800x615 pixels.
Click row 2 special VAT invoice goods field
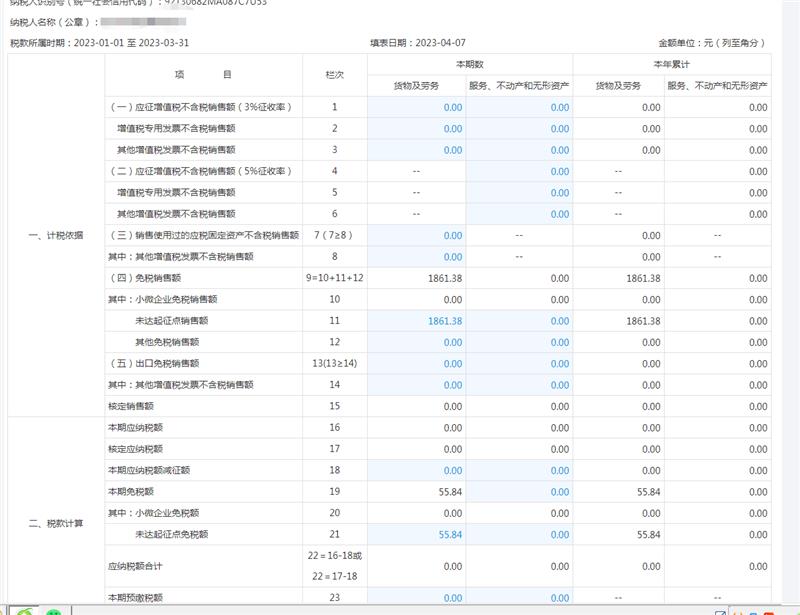pyautogui.click(x=416, y=129)
